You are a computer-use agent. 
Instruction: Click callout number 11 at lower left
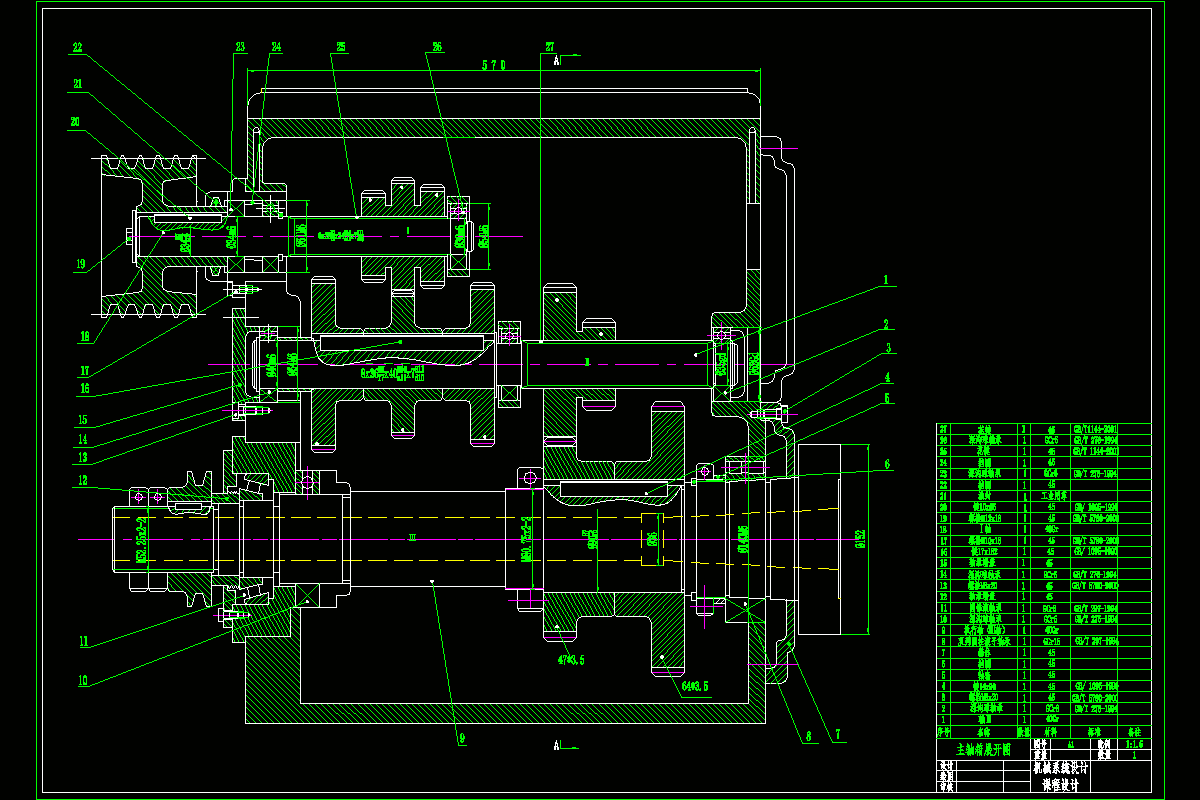click(x=84, y=642)
